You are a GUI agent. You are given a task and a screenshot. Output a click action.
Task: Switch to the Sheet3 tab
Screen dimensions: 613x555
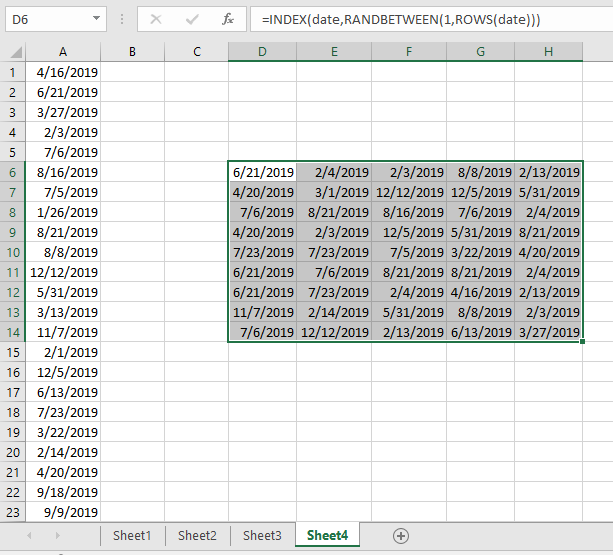point(262,535)
